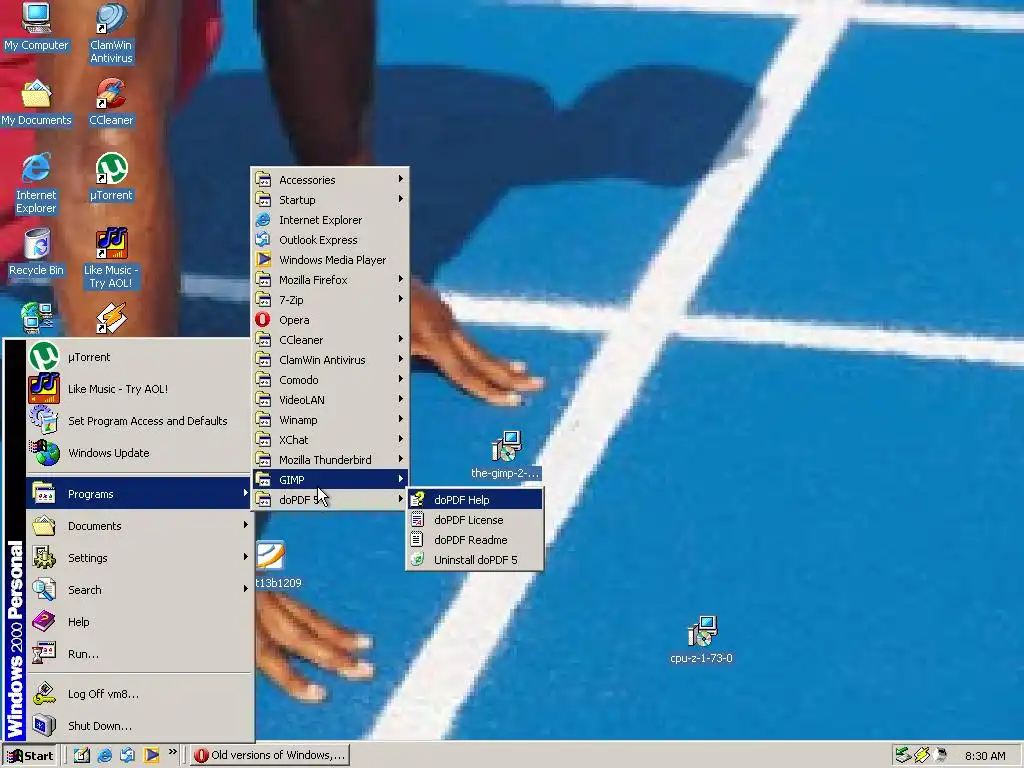Expand Documents submenu in Start menu
Viewport: 1024px width, 768px height.
click(x=138, y=526)
